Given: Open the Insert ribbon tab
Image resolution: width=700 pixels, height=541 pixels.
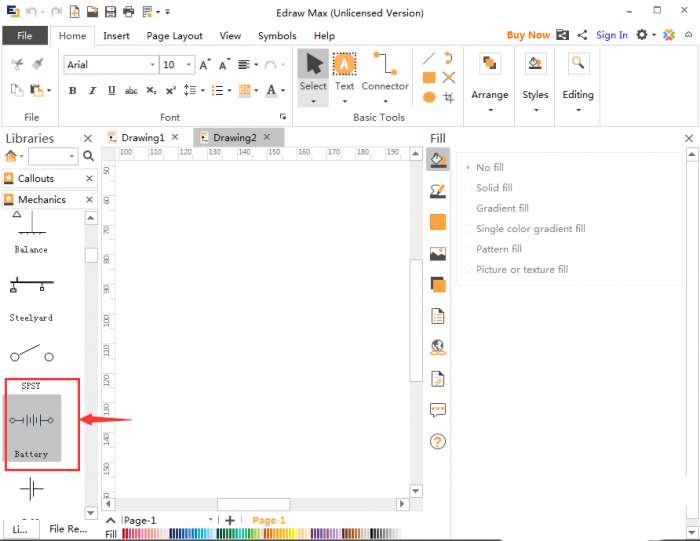Looking at the screenshot, I should point(116,36).
